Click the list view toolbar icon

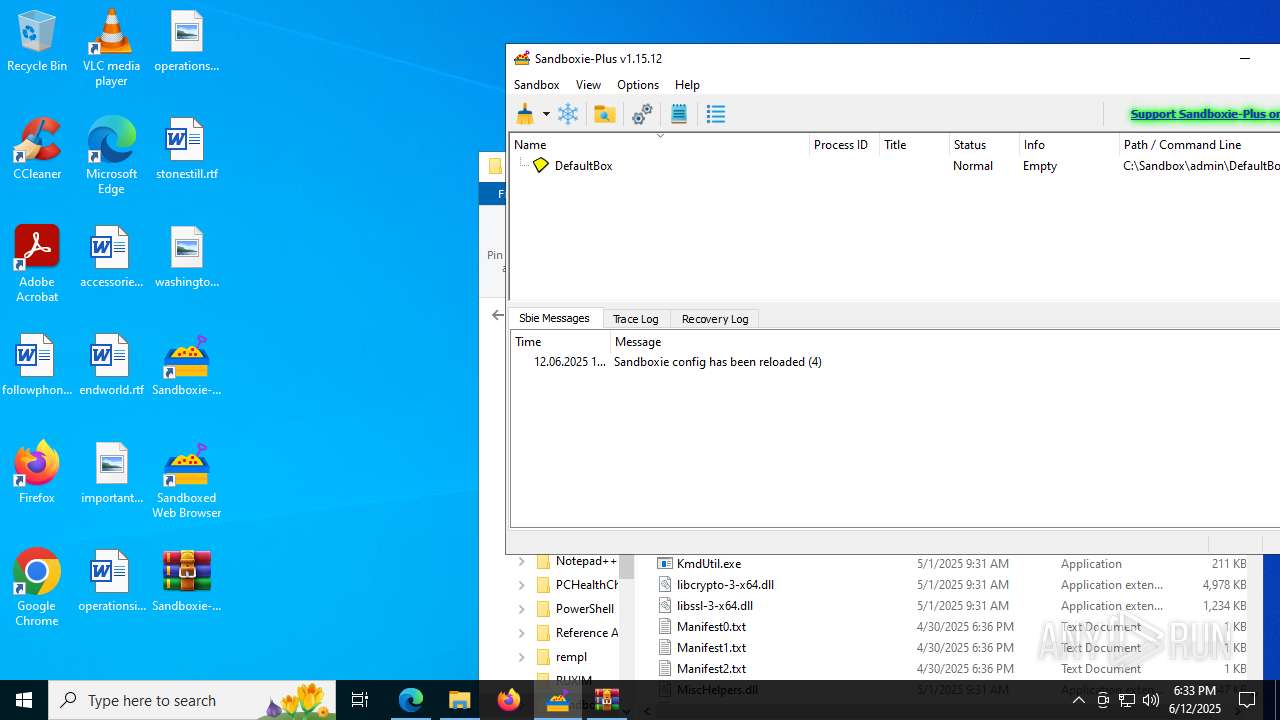pos(716,114)
